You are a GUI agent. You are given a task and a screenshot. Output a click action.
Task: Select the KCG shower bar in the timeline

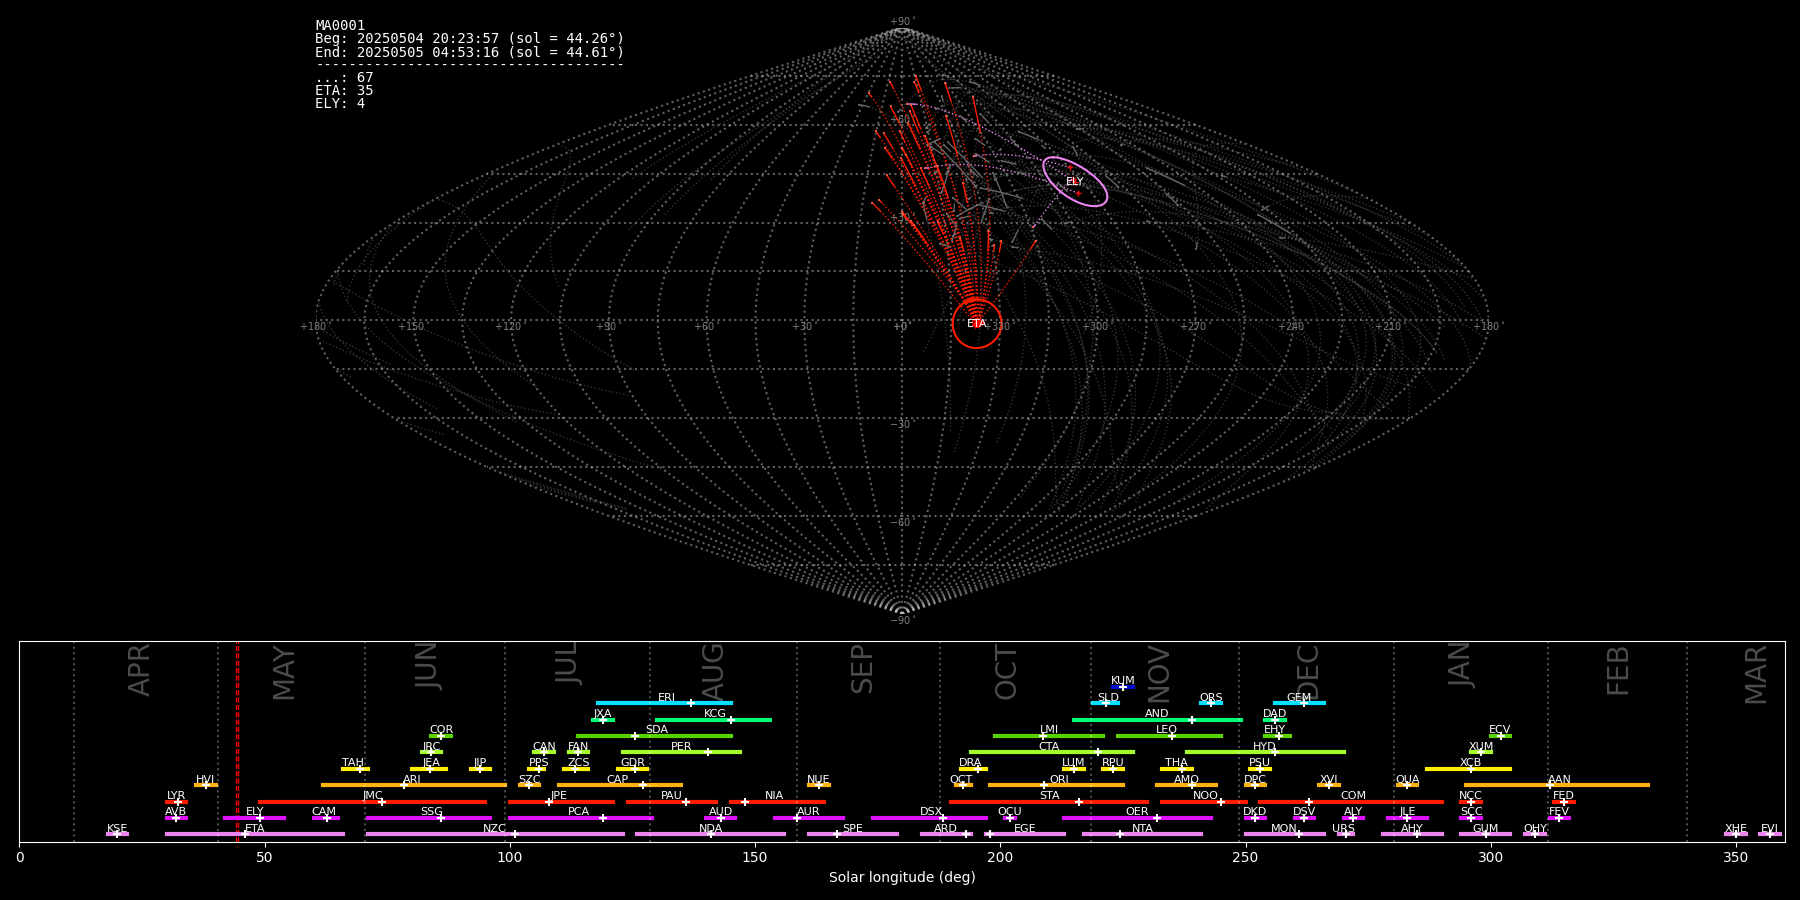click(713, 719)
